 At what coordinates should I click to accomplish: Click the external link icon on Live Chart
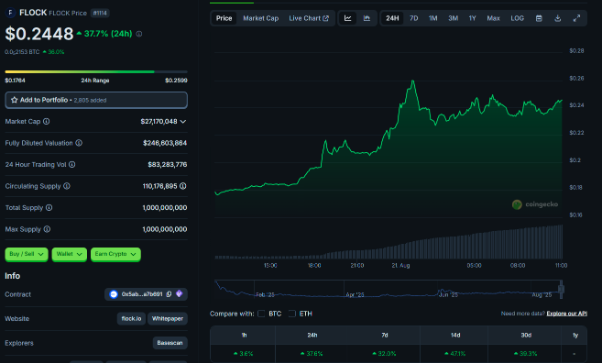click(x=326, y=18)
